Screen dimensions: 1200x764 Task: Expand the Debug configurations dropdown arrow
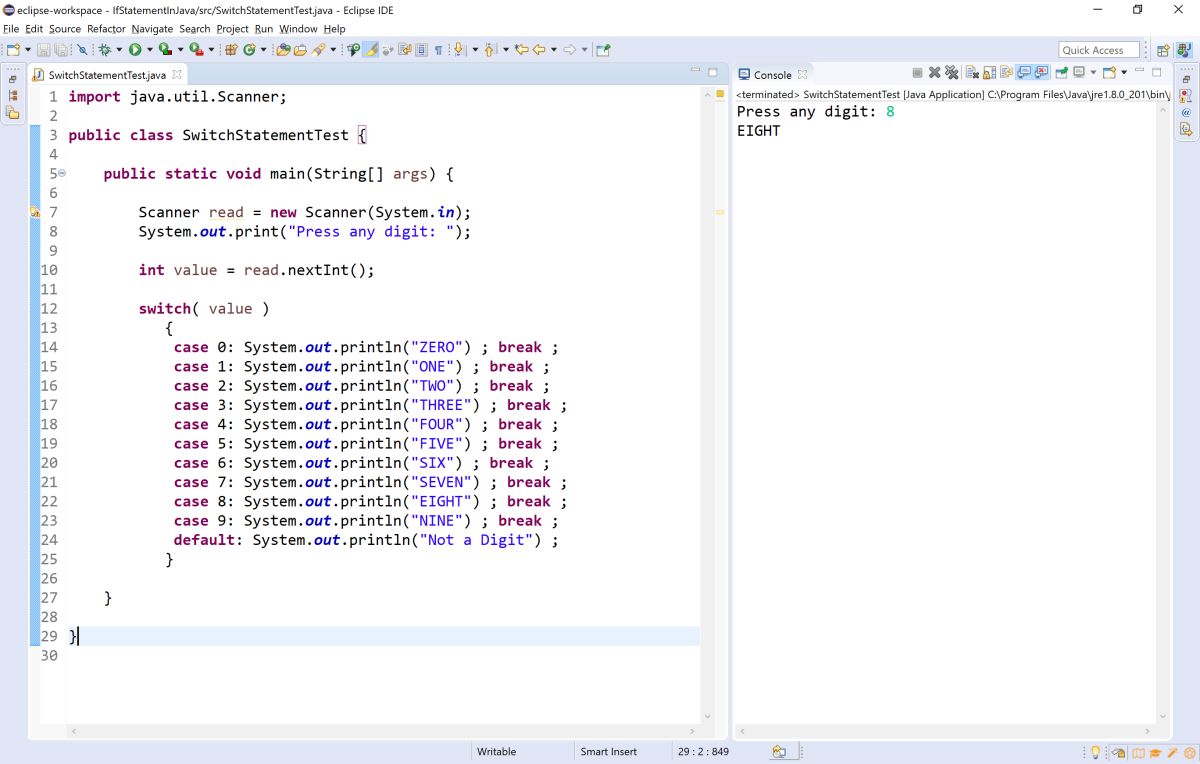[x=119, y=50]
